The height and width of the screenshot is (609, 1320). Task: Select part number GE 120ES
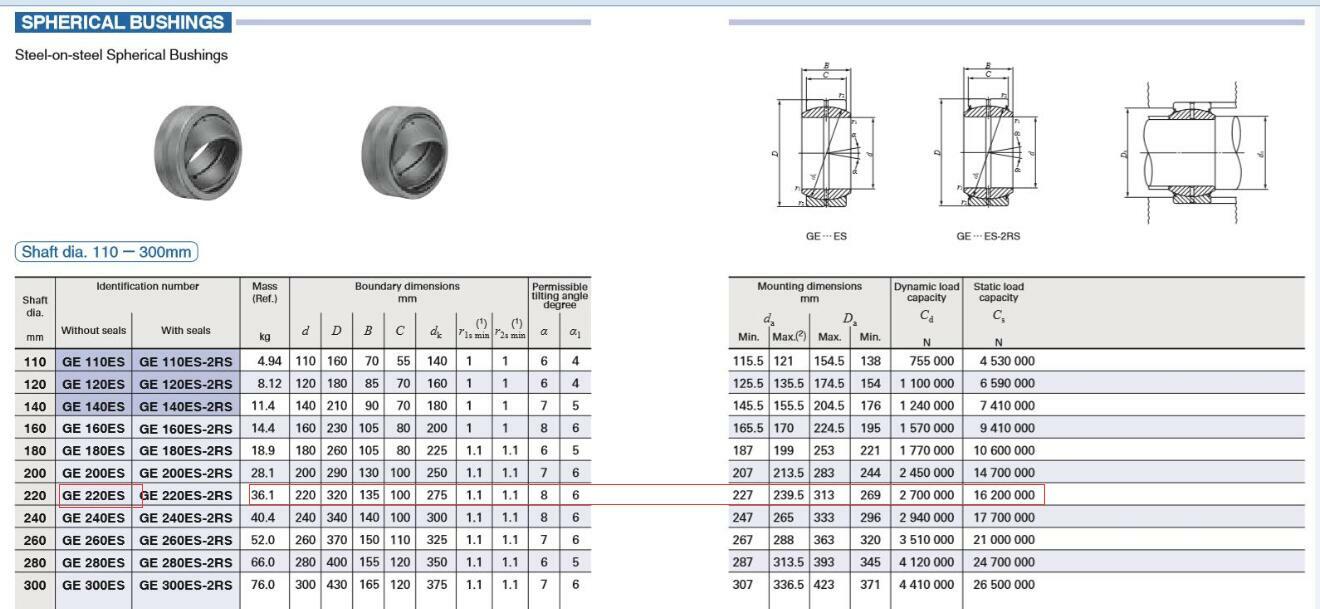[94, 384]
